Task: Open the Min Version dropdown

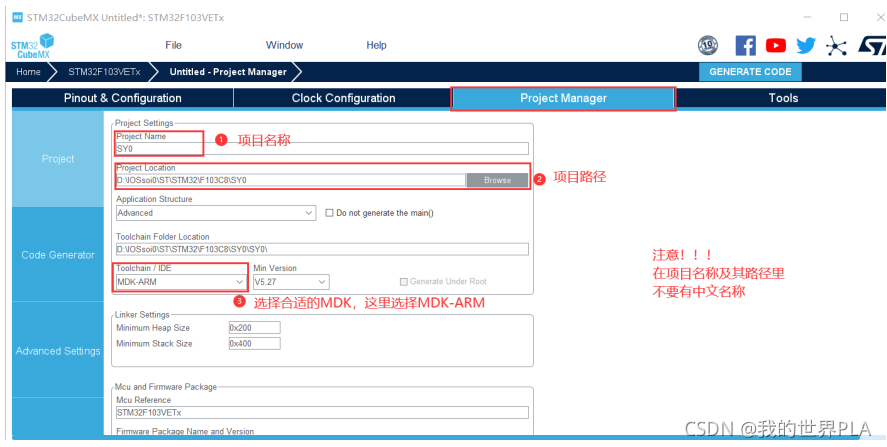Action: 291,281
